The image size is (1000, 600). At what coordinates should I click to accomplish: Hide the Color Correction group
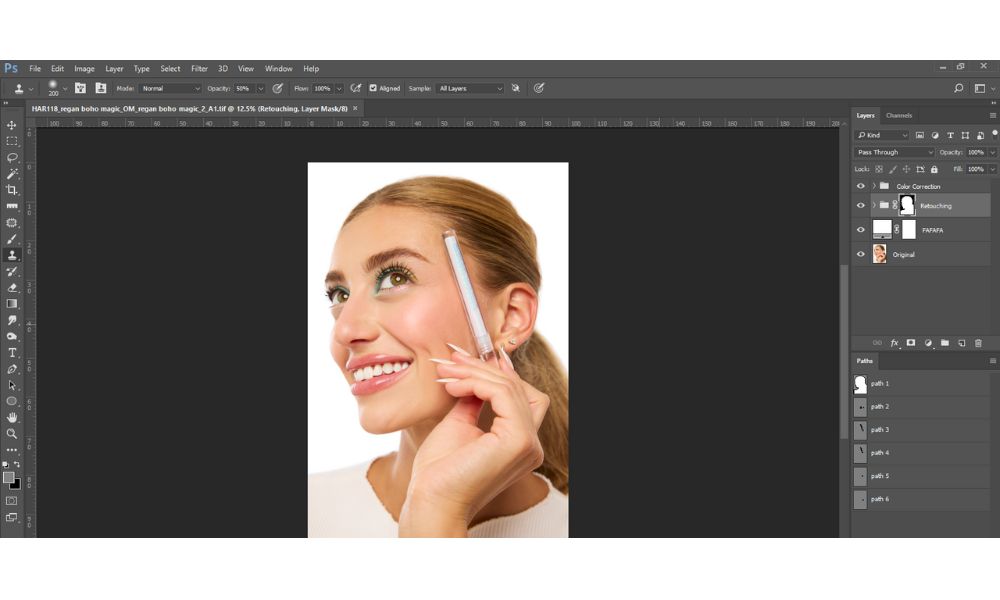[x=860, y=186]
